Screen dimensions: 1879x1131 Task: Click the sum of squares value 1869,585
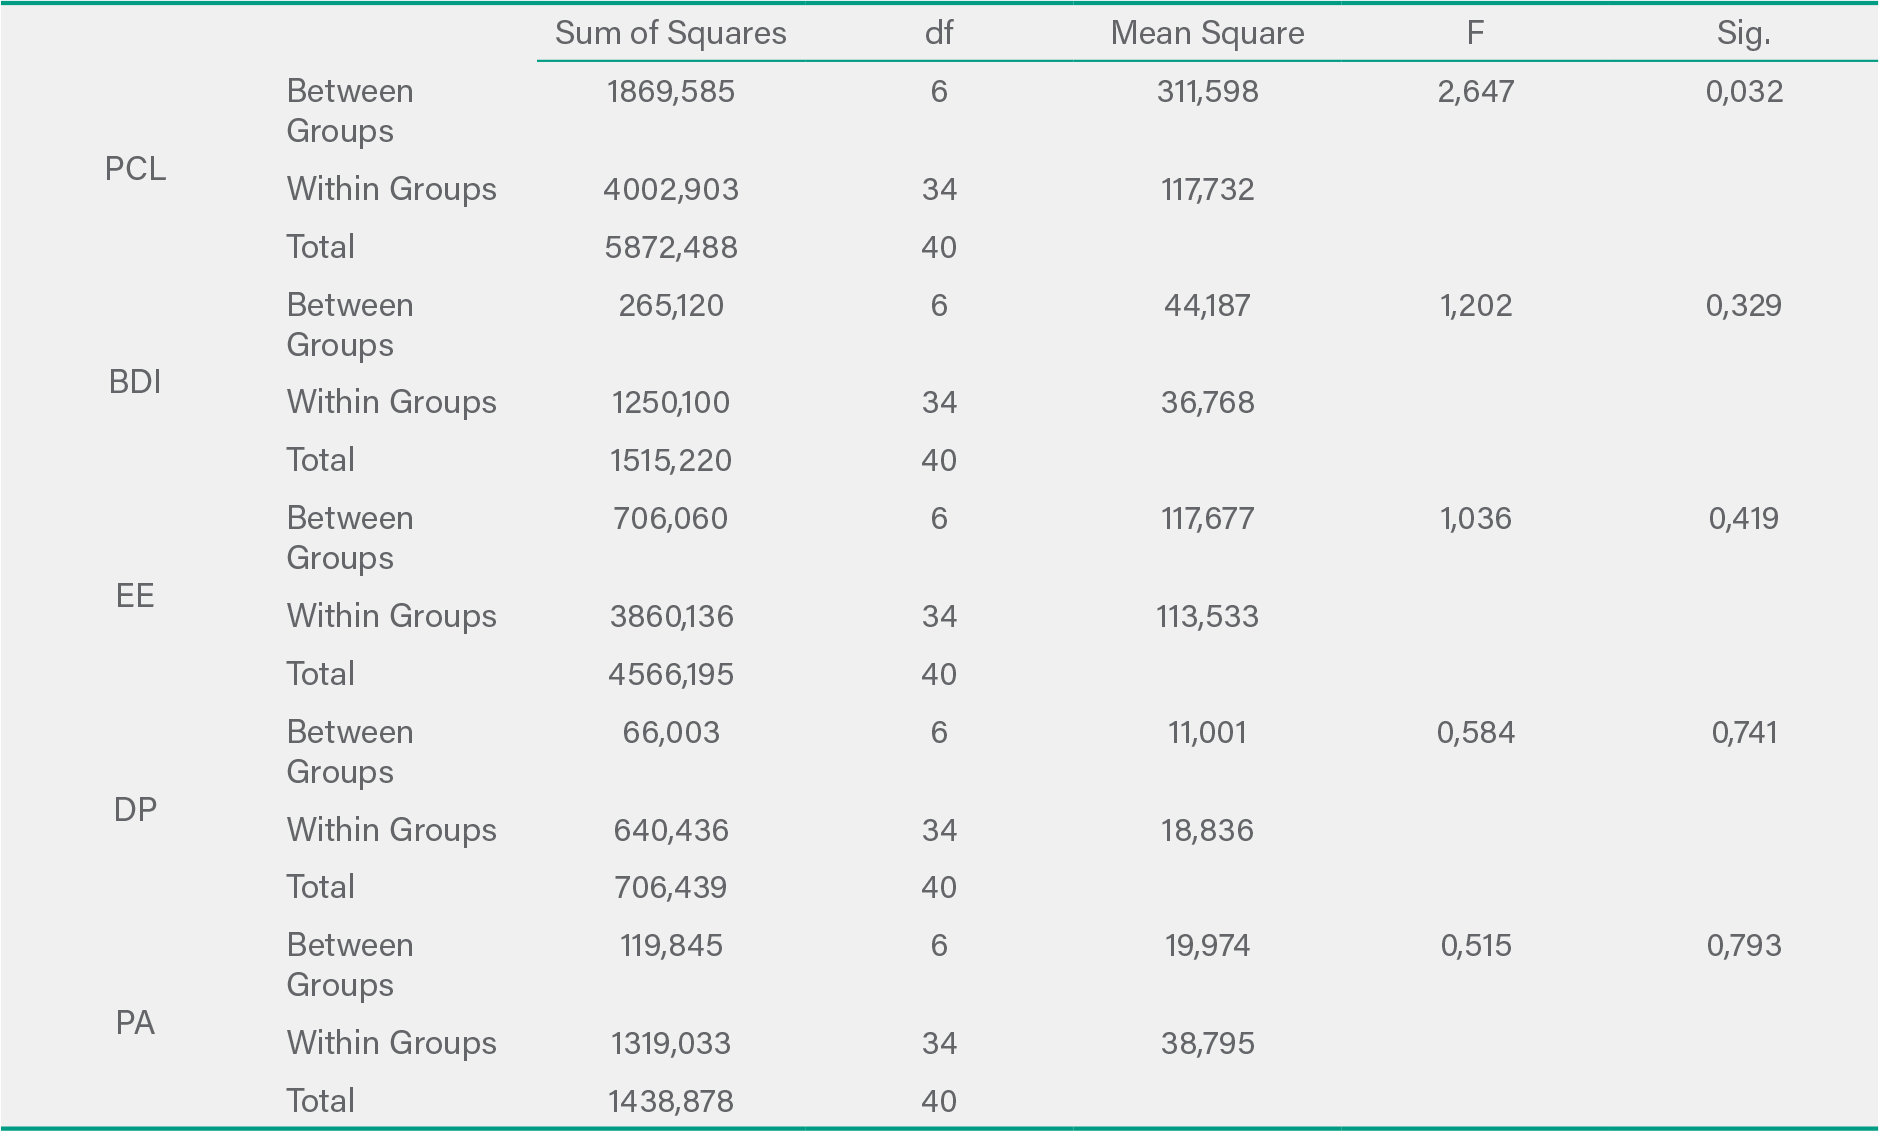pyautogui.click(x=670, y=92)
